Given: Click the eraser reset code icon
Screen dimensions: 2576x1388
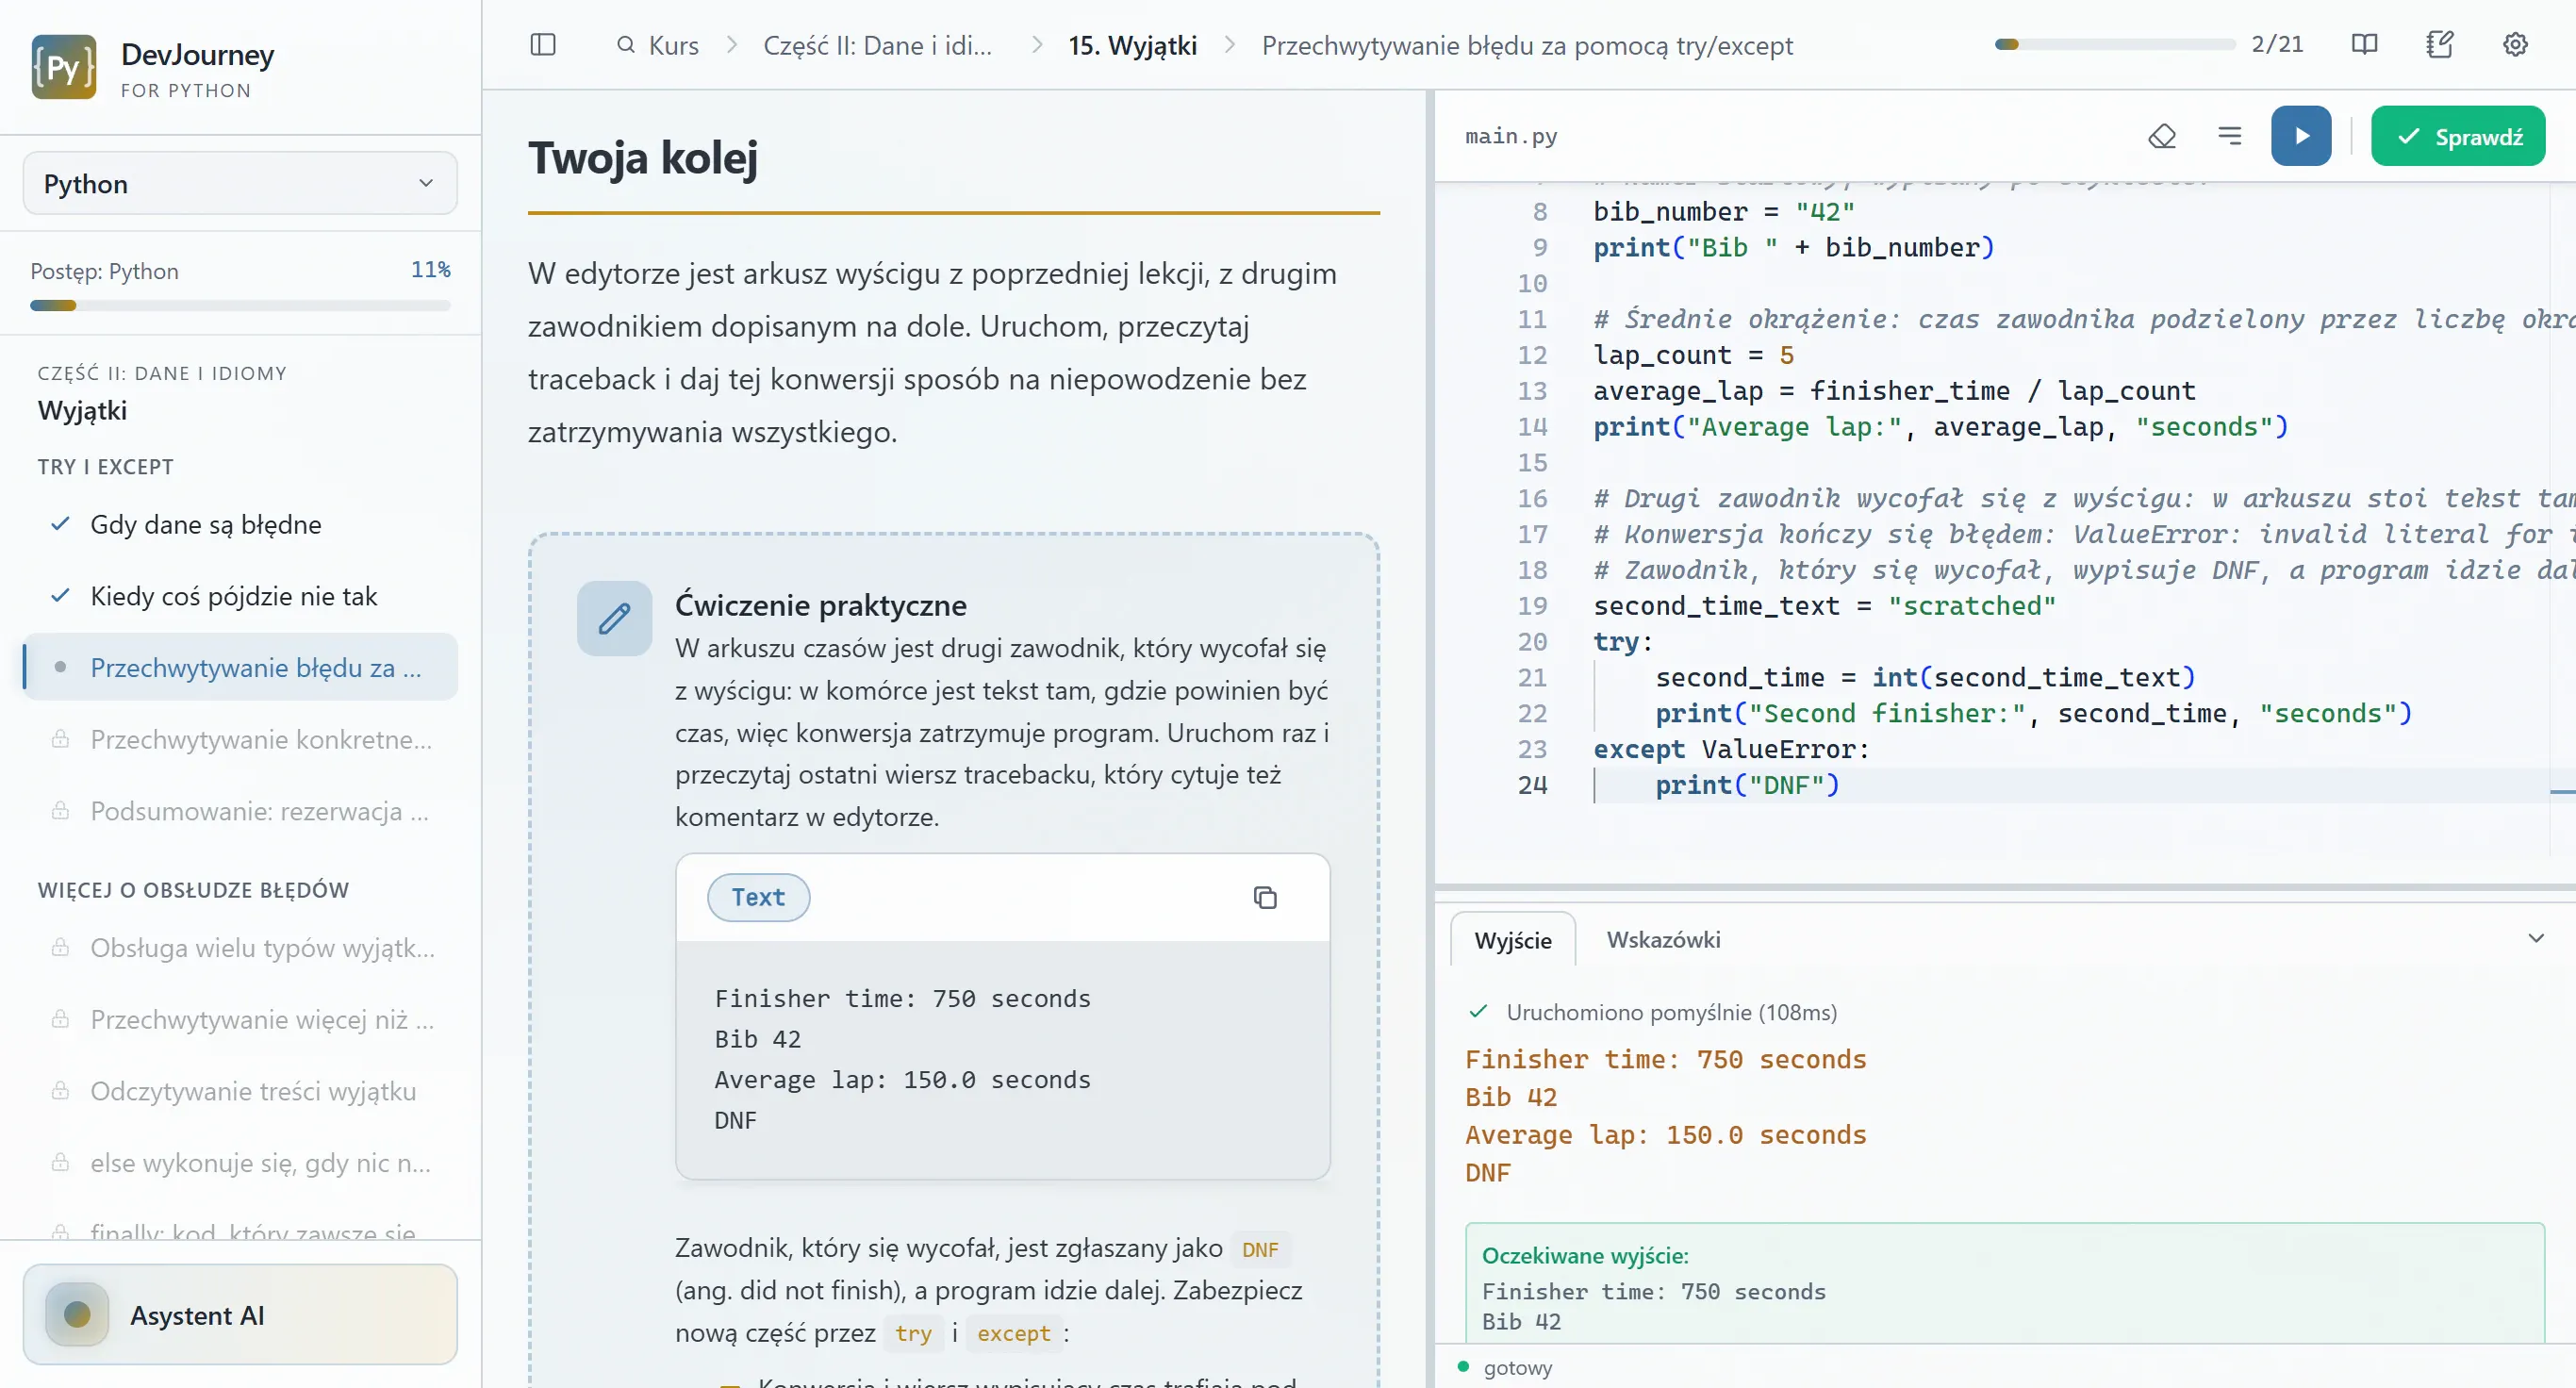Looking at the screenshot, I should [x=2161, y=136].
